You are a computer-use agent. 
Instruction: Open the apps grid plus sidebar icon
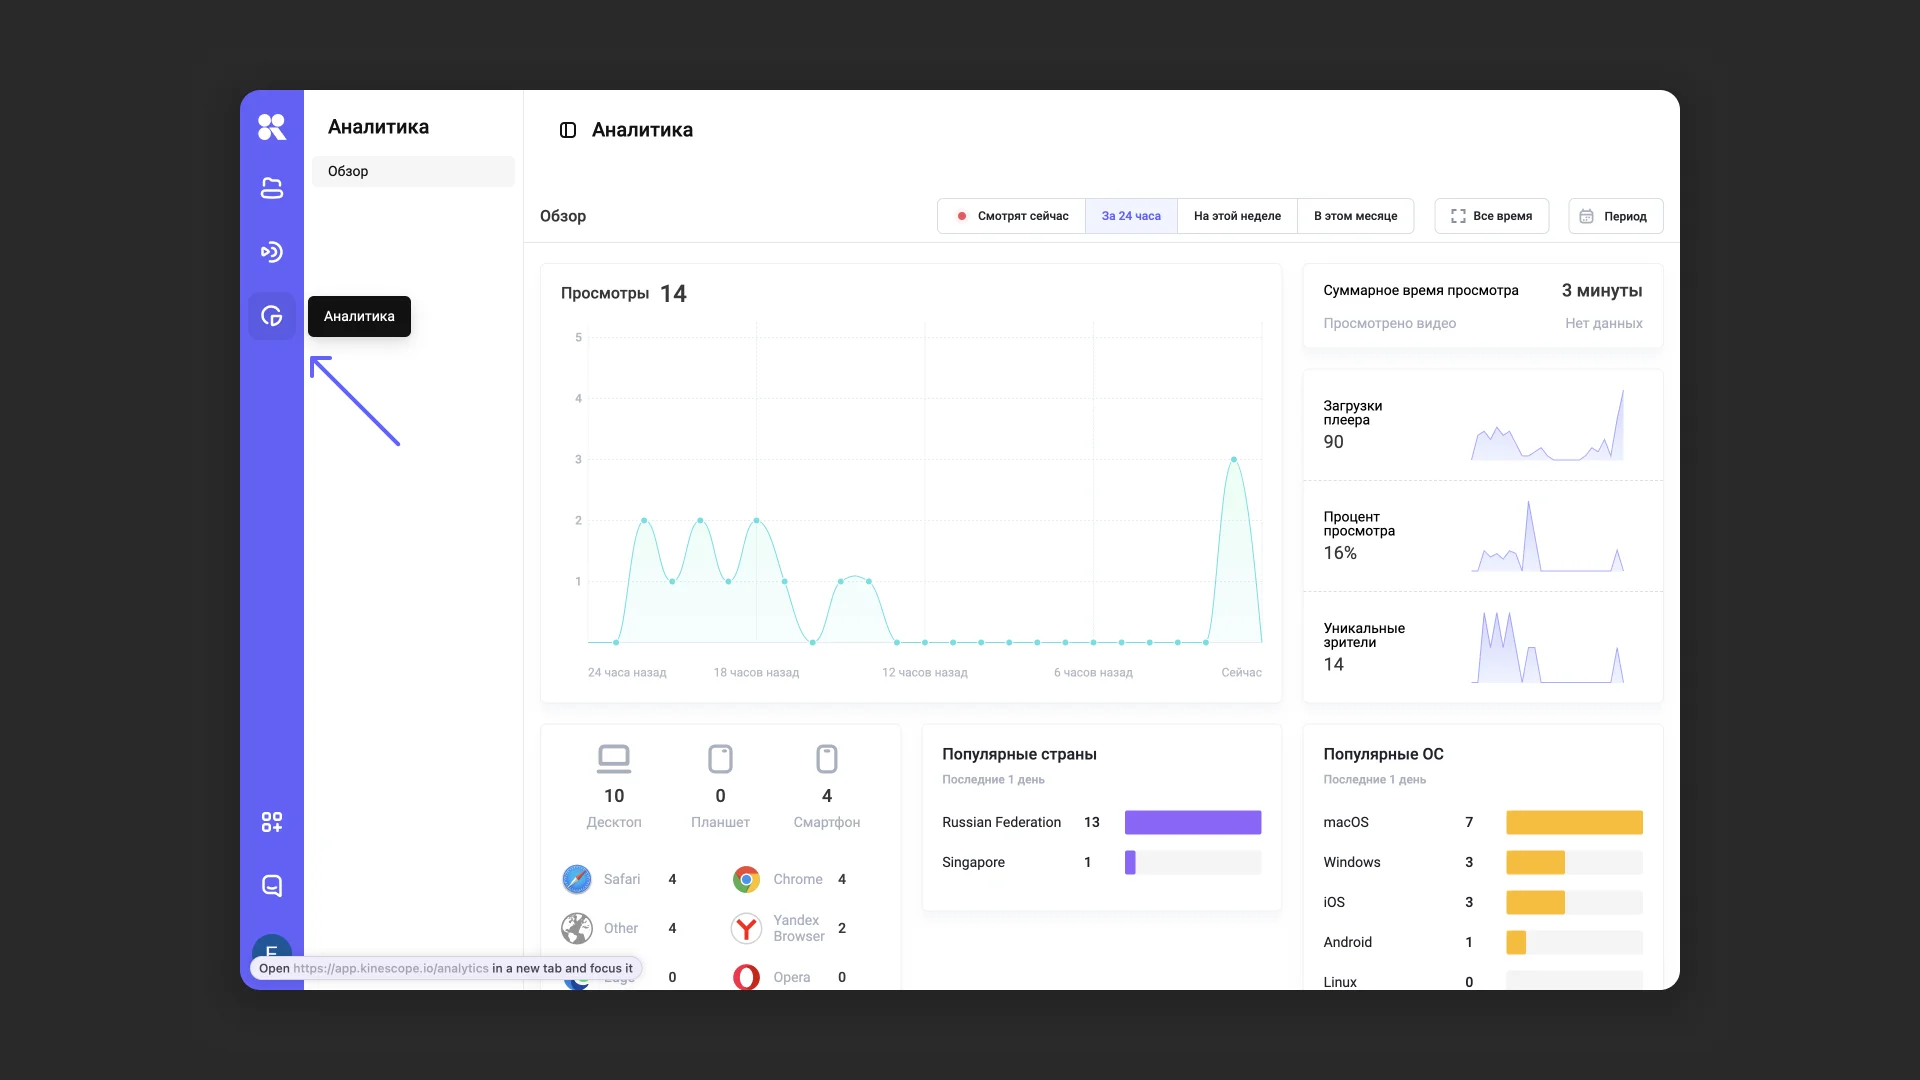(271, 822)
